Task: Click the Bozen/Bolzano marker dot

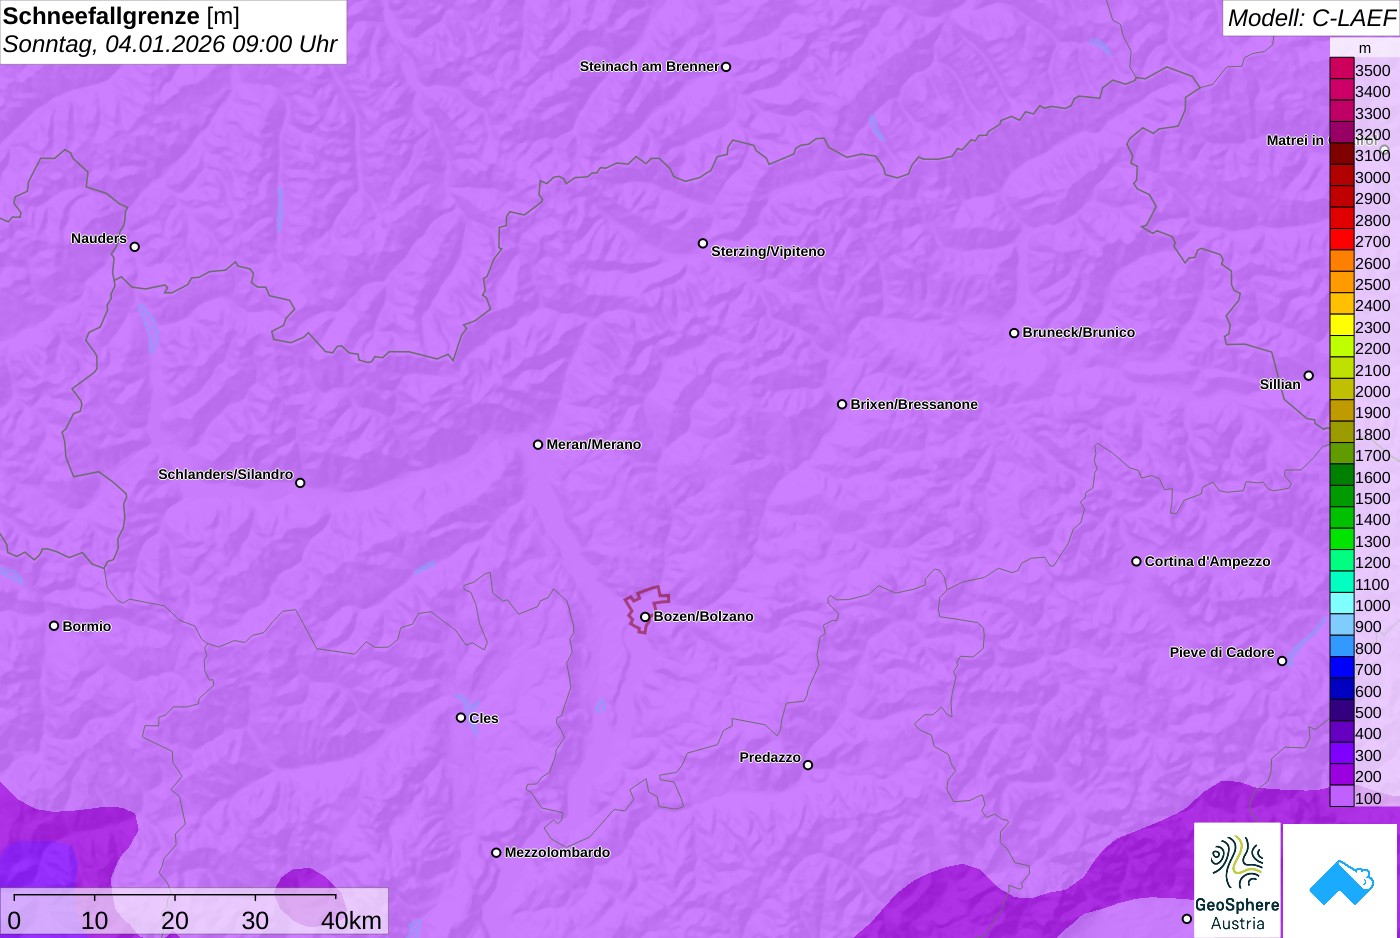Action: coord(645,617)
